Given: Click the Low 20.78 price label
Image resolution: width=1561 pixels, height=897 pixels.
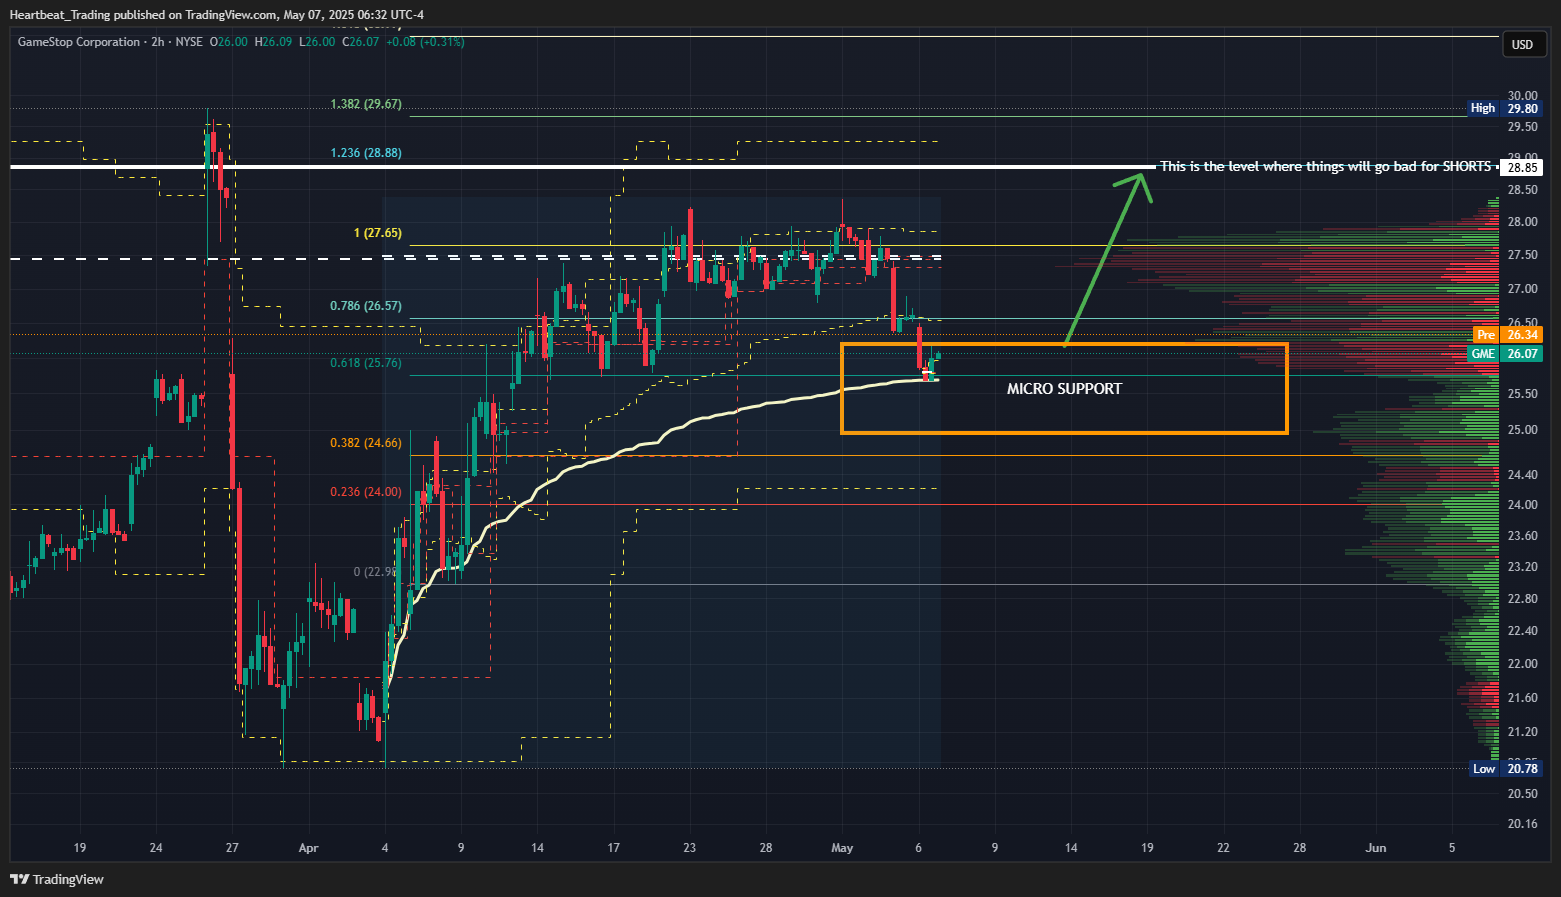Looking at the screenshot, I should 1505,768.
